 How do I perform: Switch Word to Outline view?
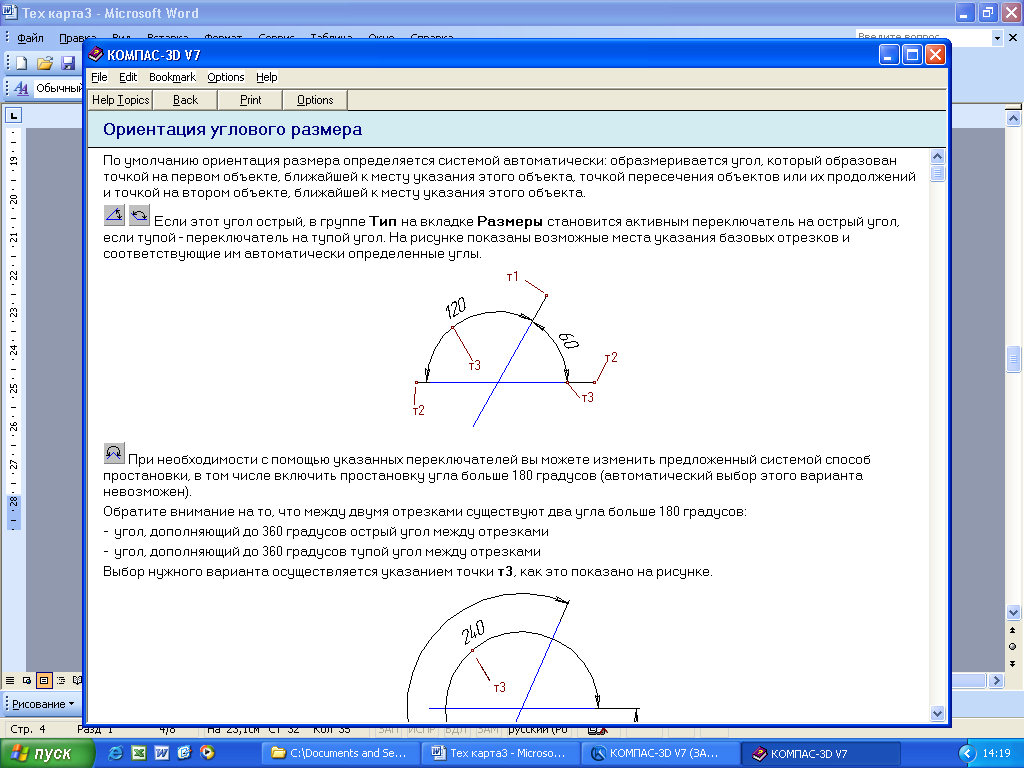[61, 680]
